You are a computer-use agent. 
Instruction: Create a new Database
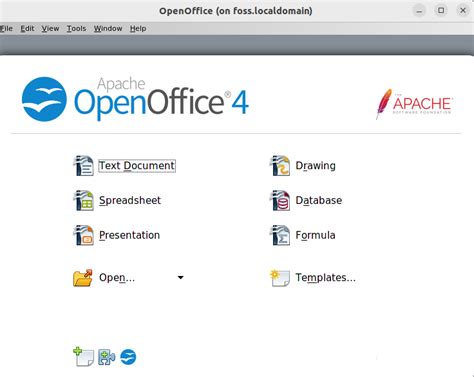(319, 200)
